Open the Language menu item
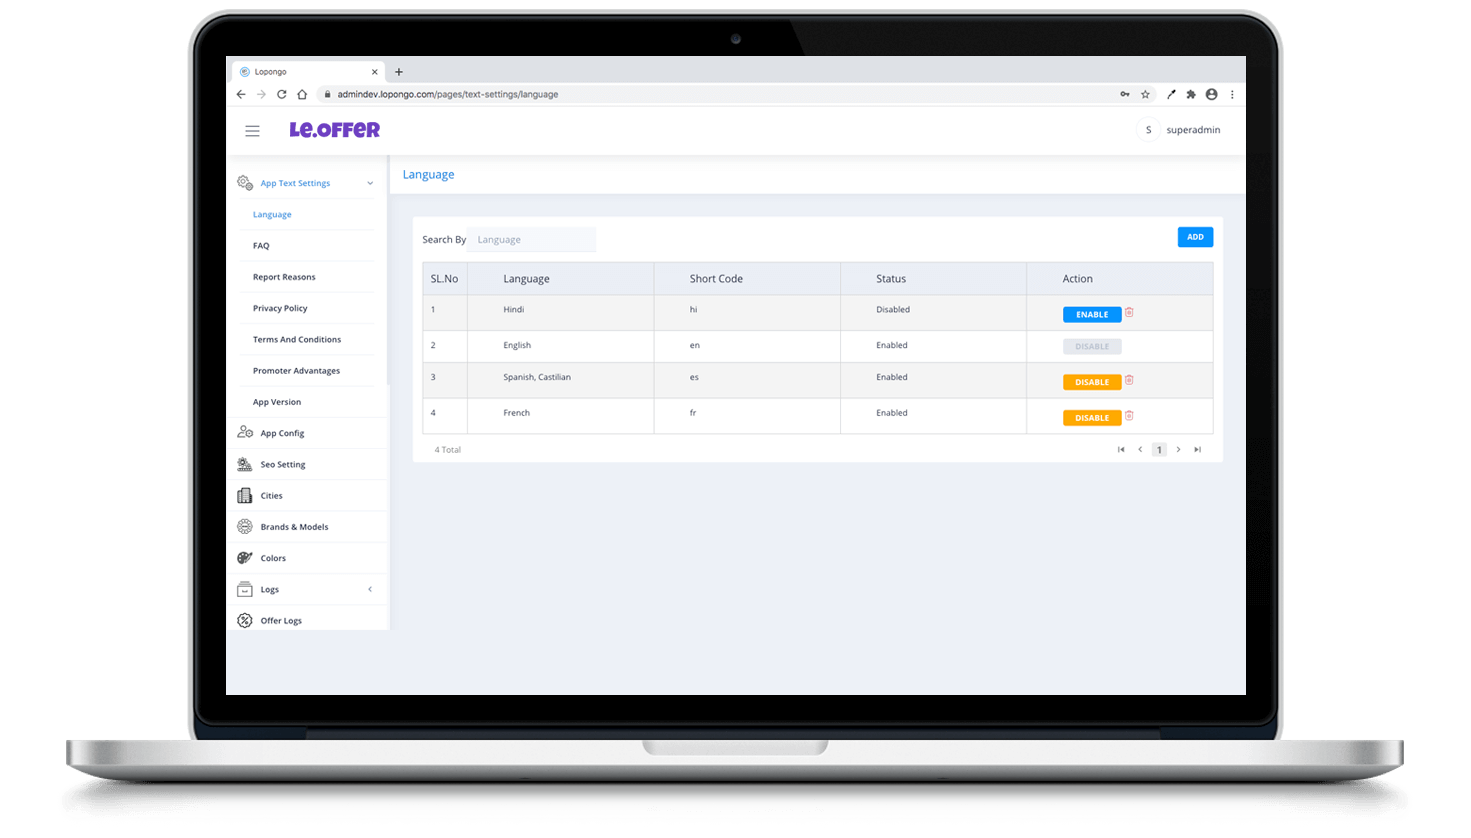 [272, 214]
